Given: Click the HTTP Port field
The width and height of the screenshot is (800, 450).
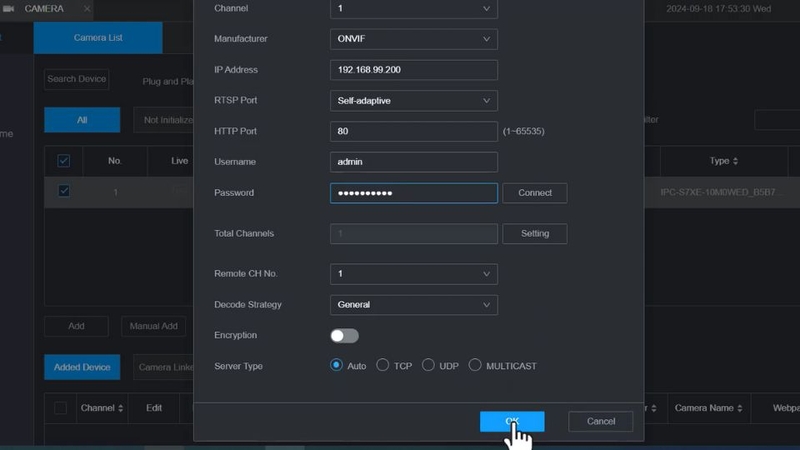Looking at the screenshot, I should (x=414, y=132).
